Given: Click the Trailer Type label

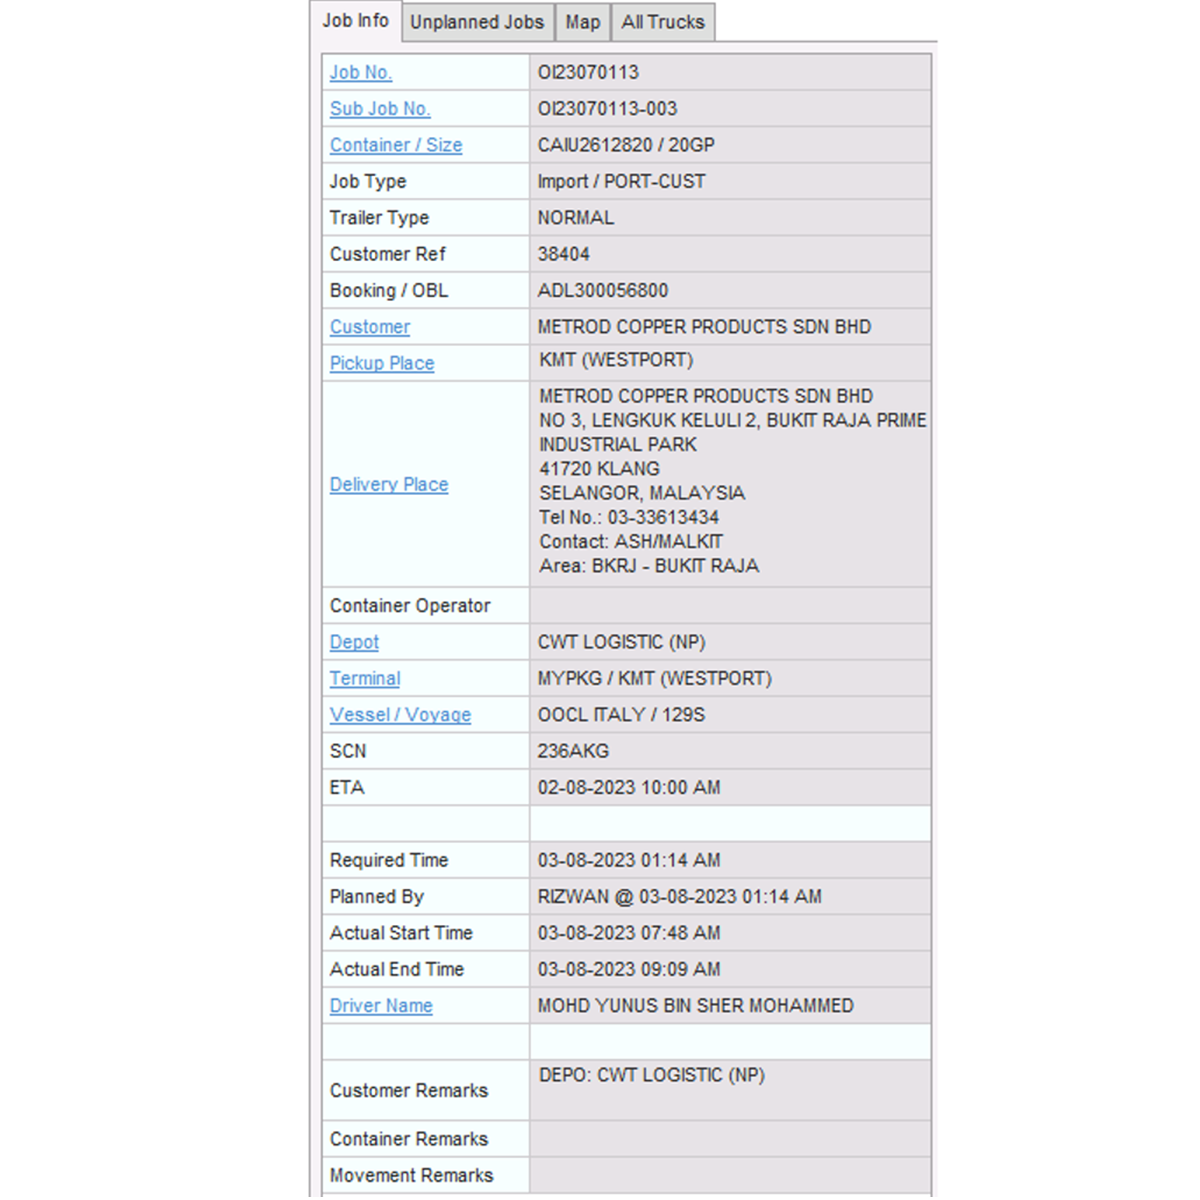Looking at the screenshot, I should (379, 218).
